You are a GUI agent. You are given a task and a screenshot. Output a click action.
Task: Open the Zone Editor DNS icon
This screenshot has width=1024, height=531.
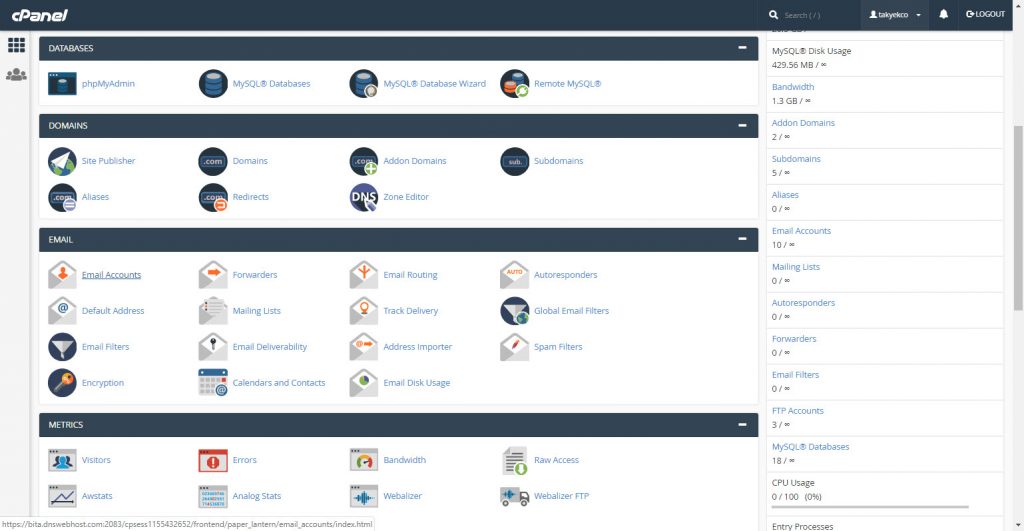364,197
